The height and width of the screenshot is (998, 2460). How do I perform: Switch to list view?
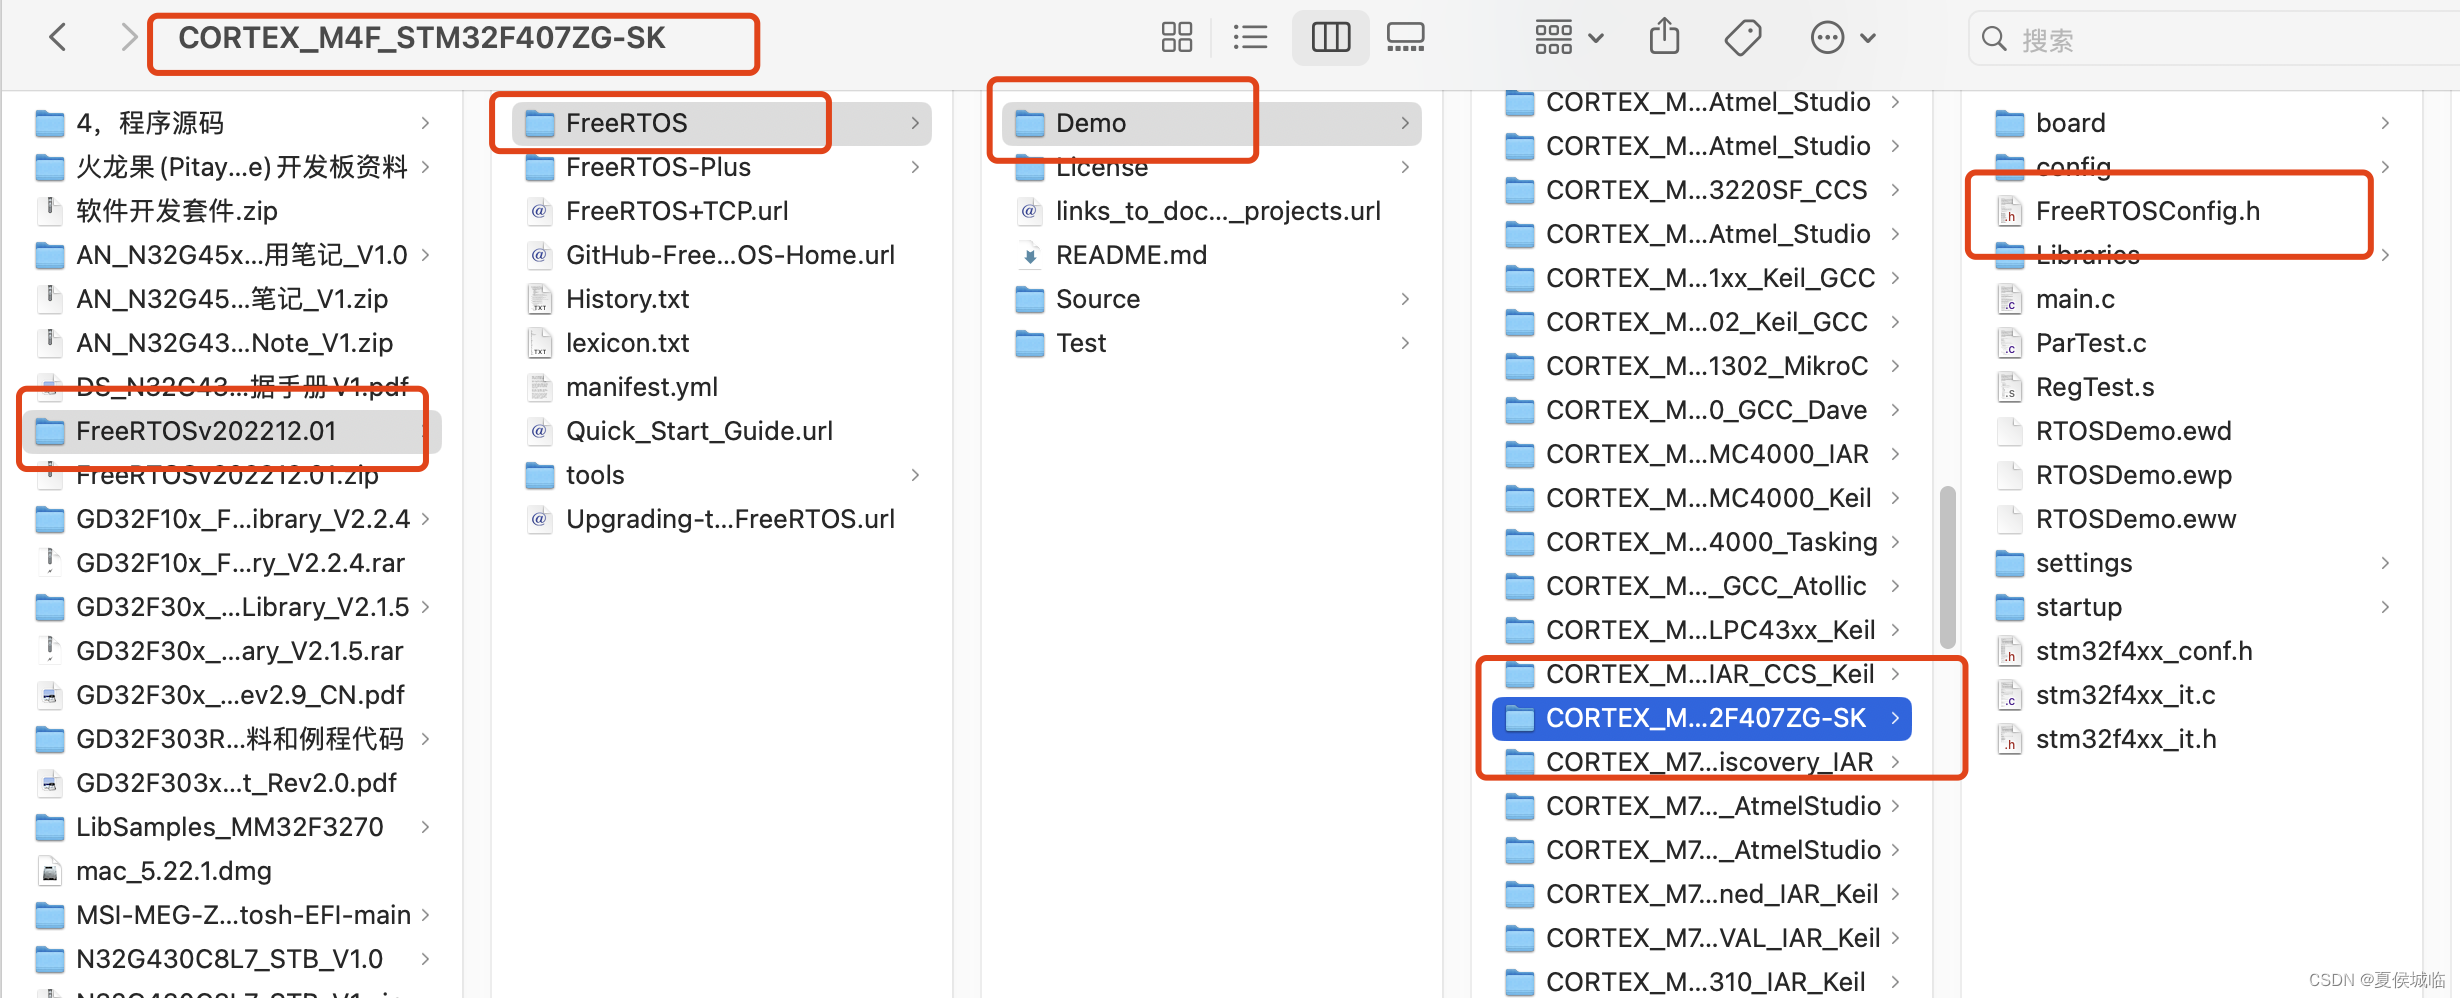1250,38
